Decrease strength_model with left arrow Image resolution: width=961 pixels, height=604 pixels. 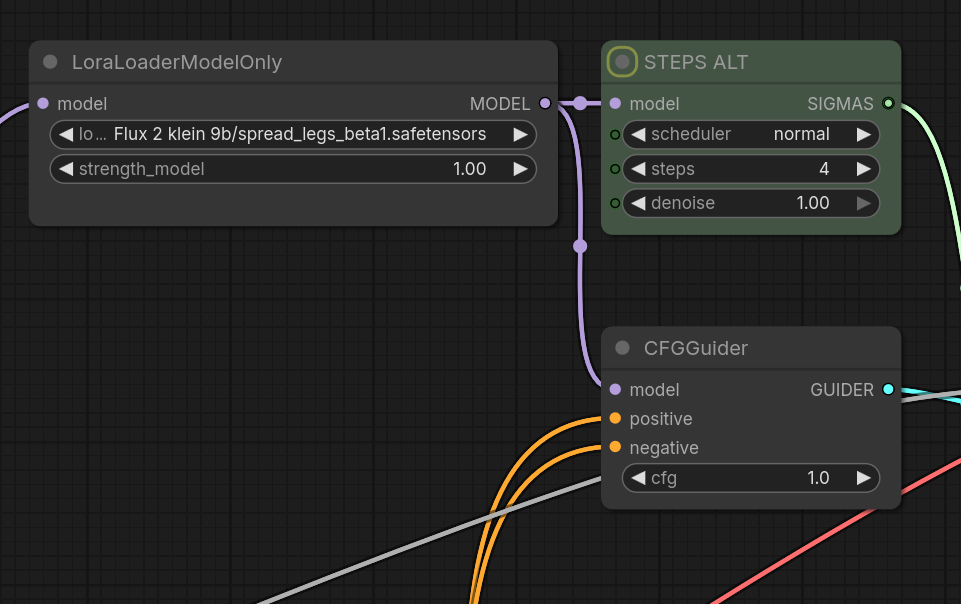point(66,169)
